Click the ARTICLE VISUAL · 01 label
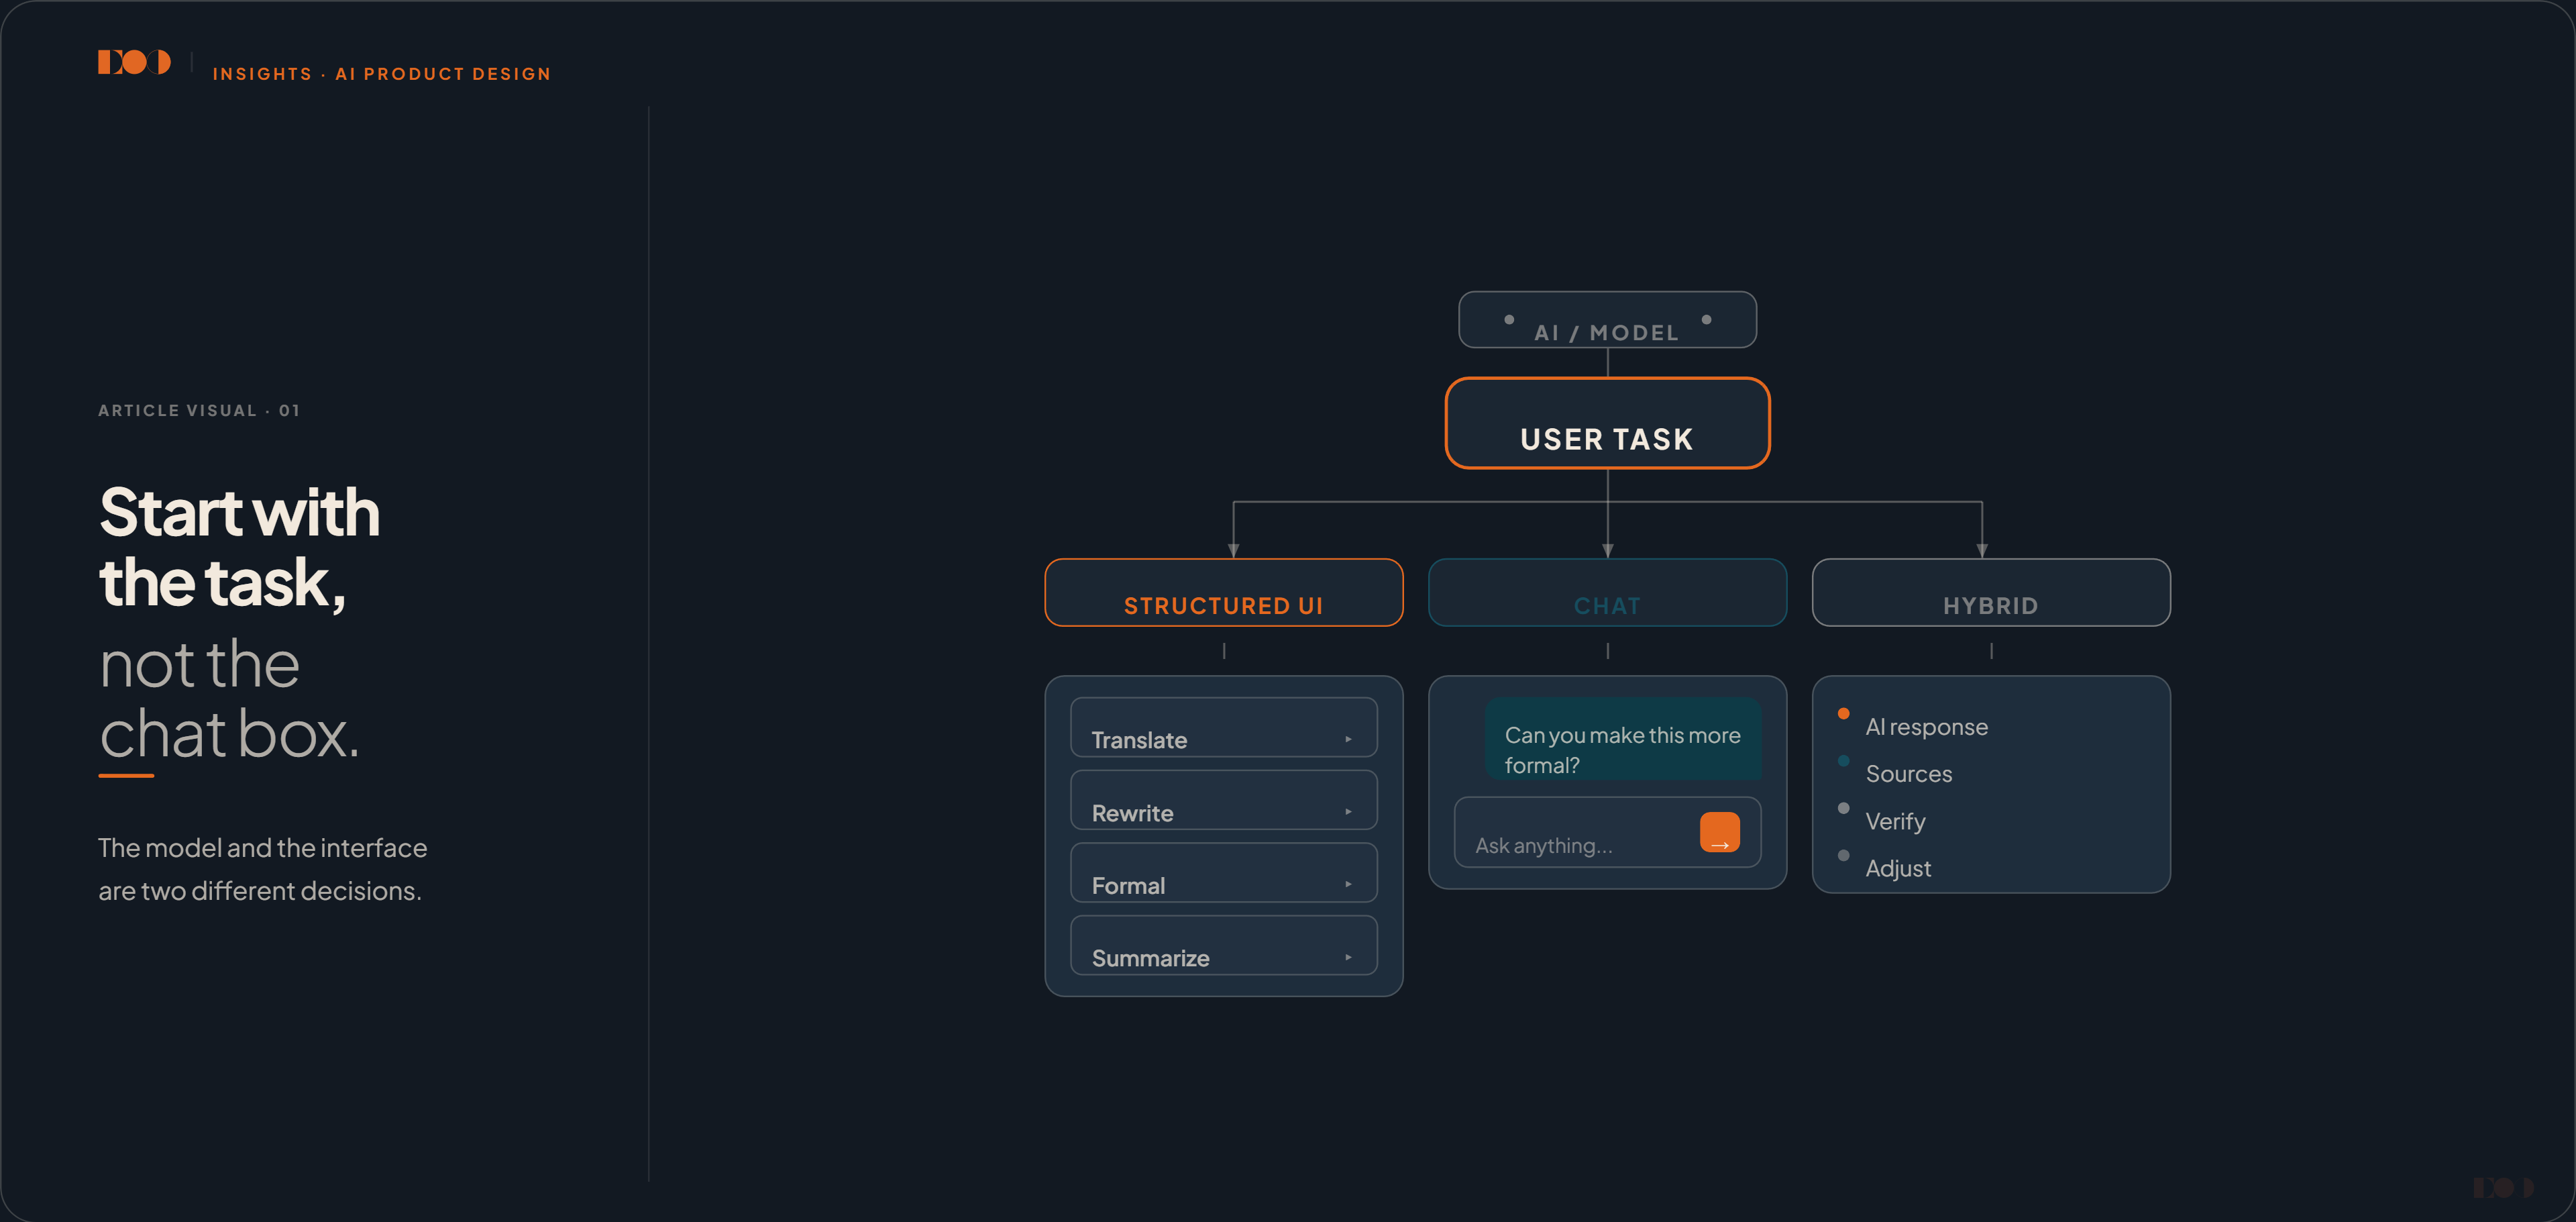Image resolution: width=2576 pixels, height=1222 pixels. 199,410
